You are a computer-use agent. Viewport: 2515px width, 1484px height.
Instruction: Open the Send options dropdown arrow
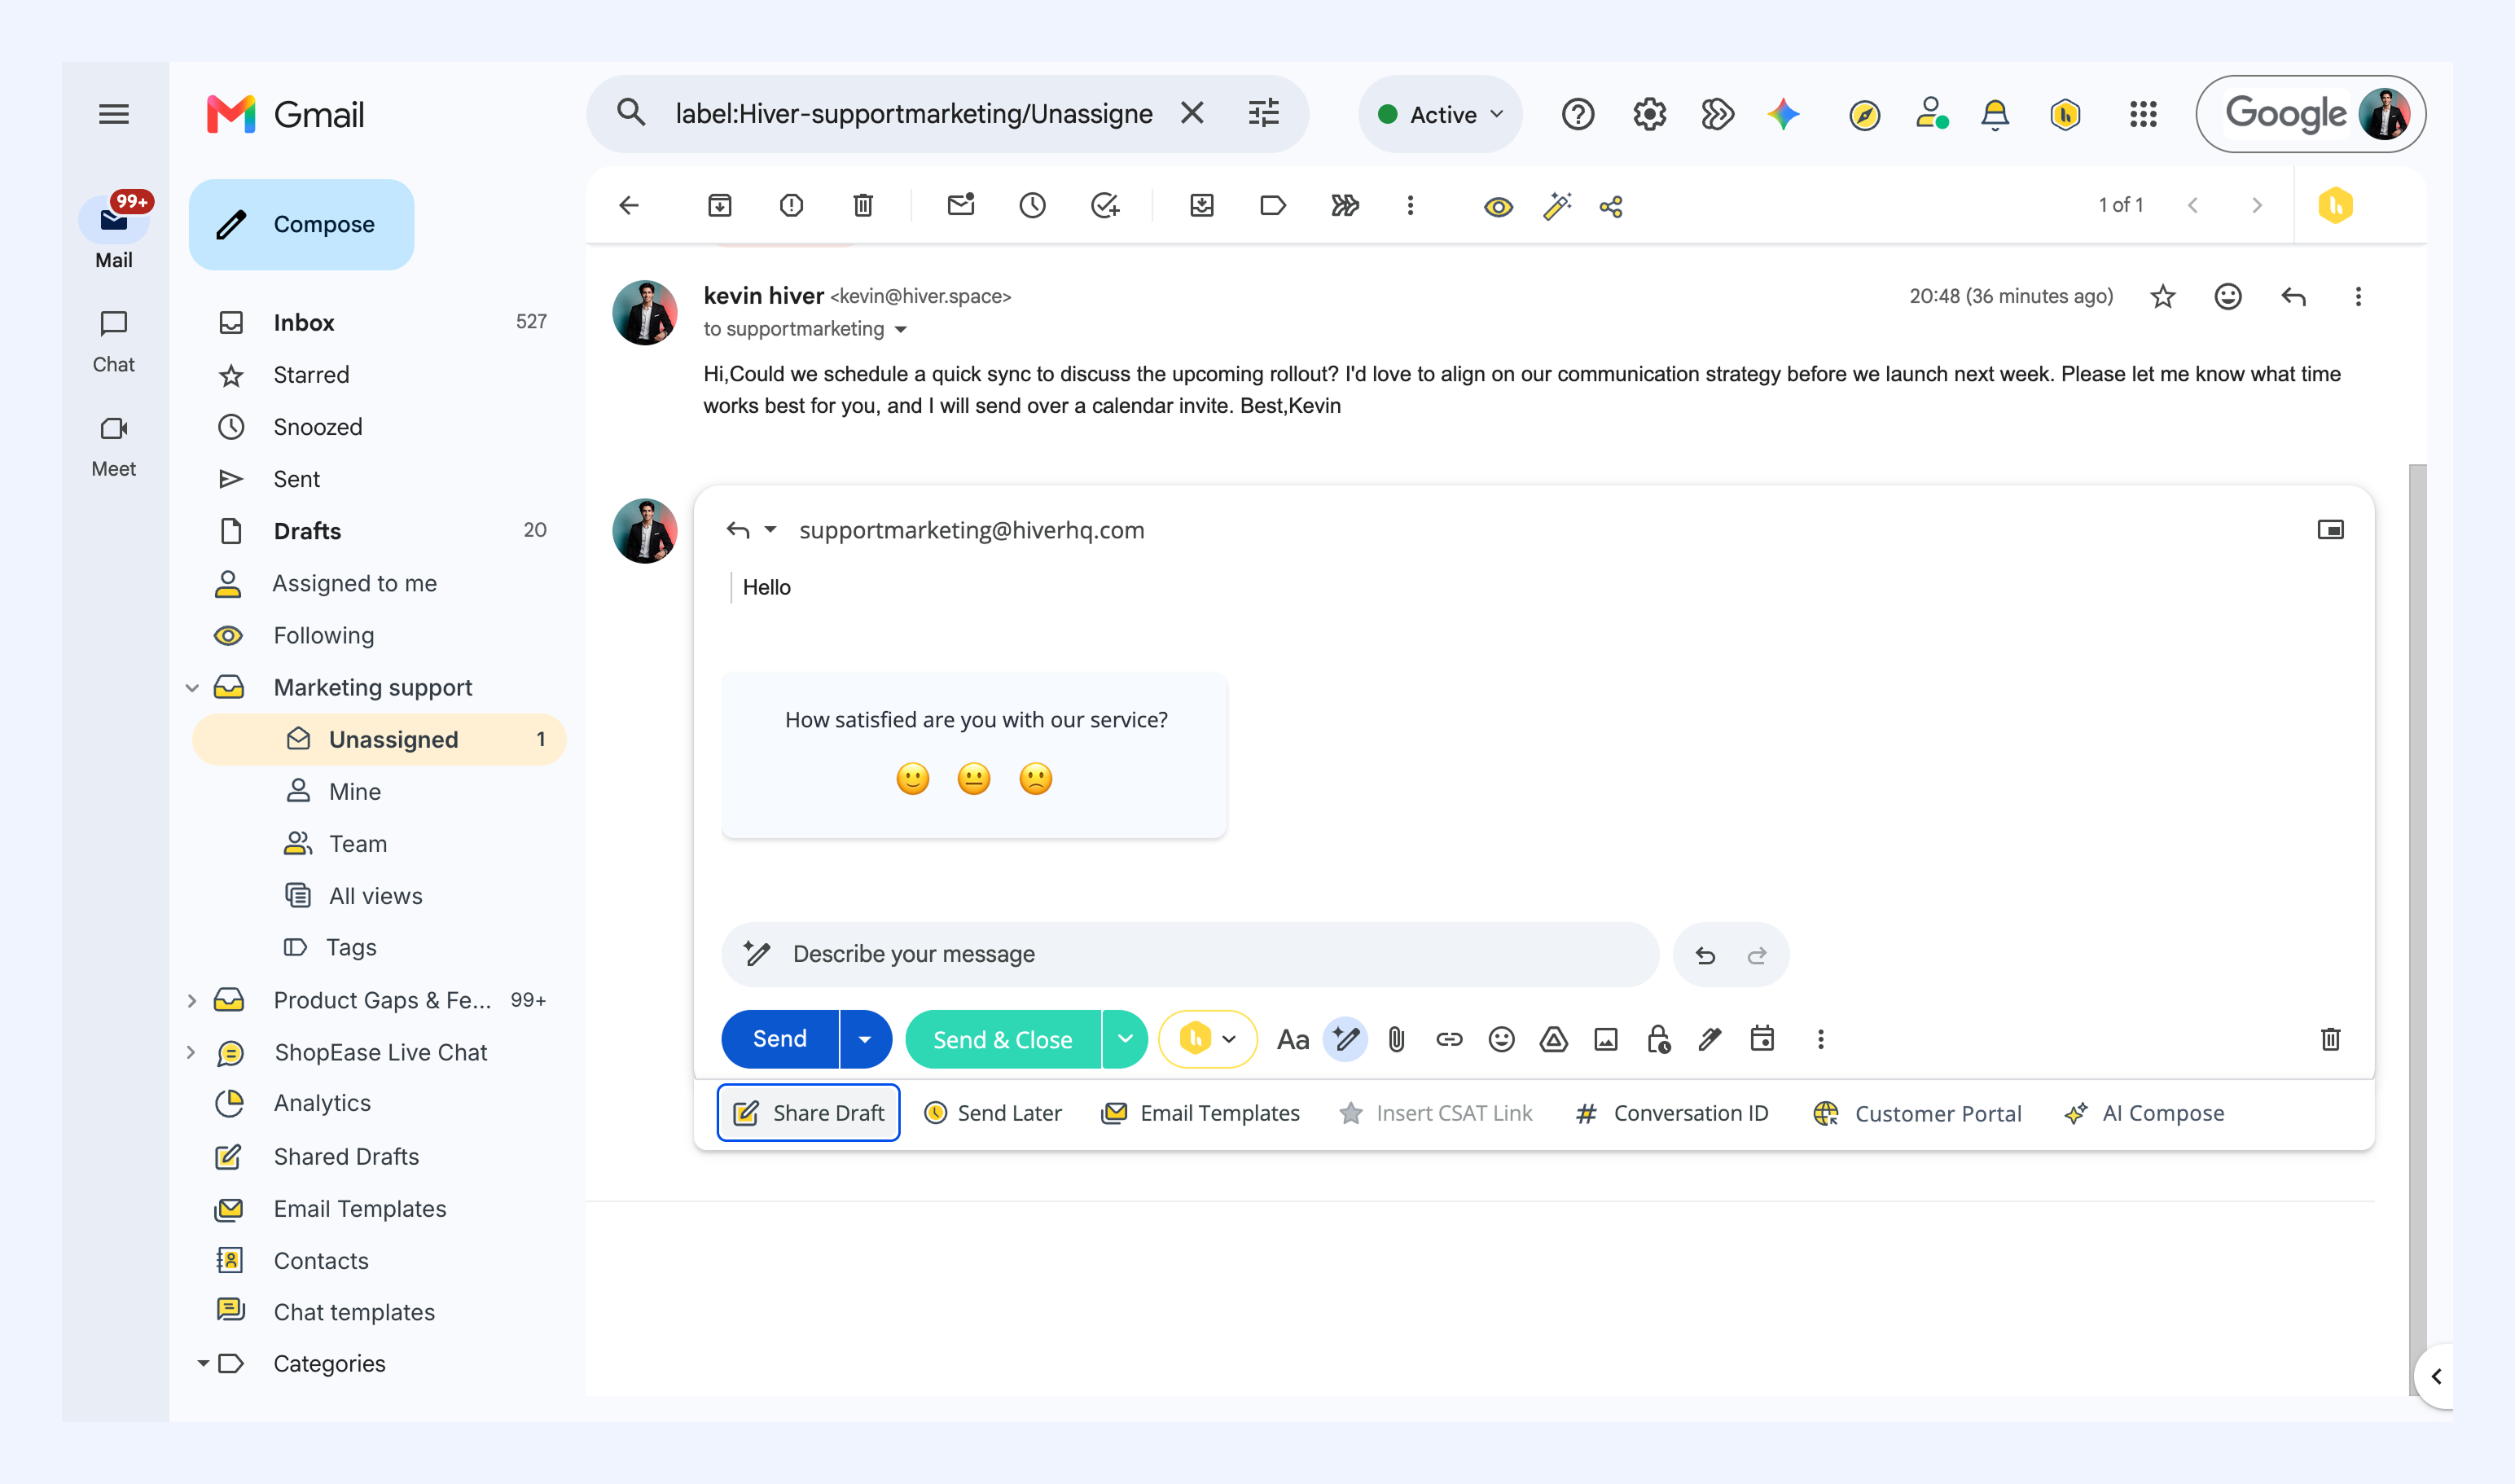point(865,1039)
